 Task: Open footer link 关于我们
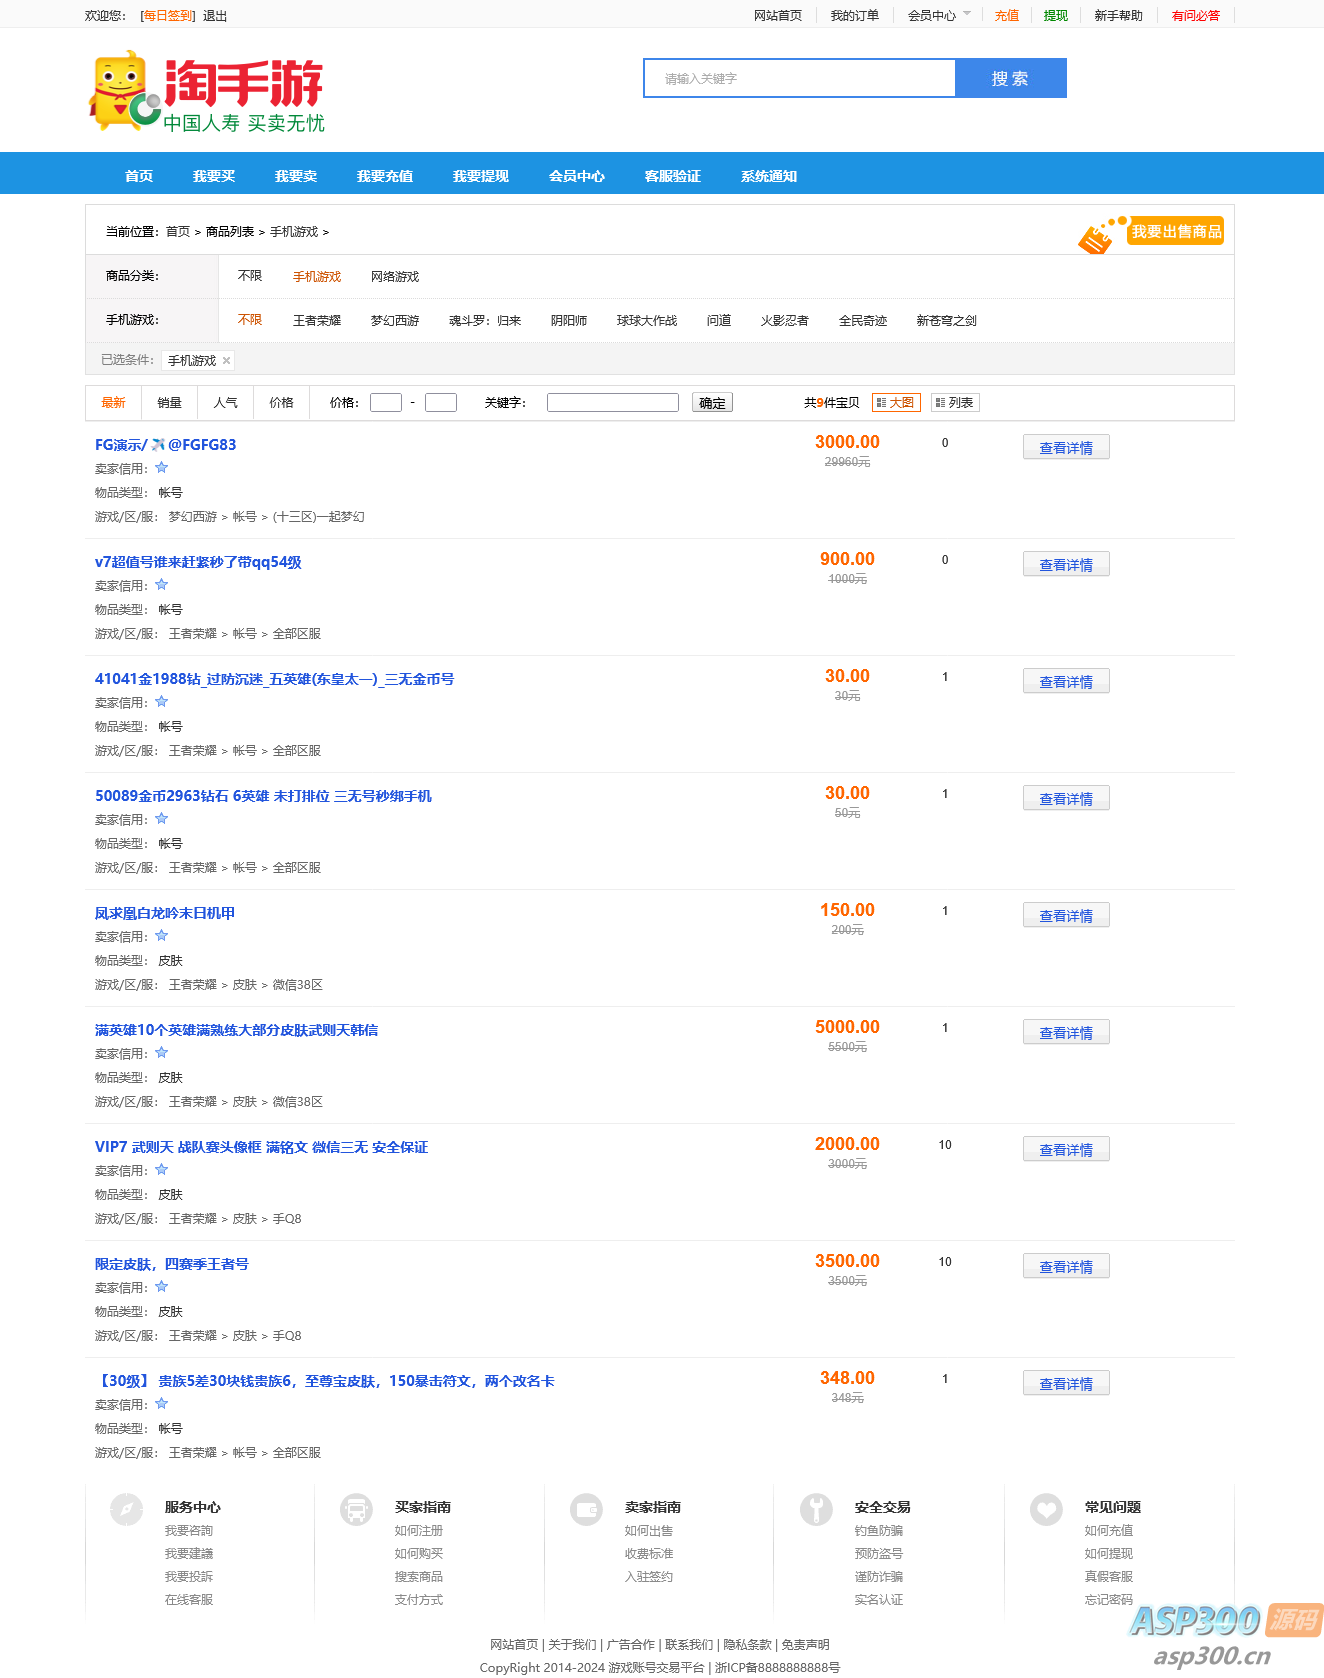tap(572, 1645)
